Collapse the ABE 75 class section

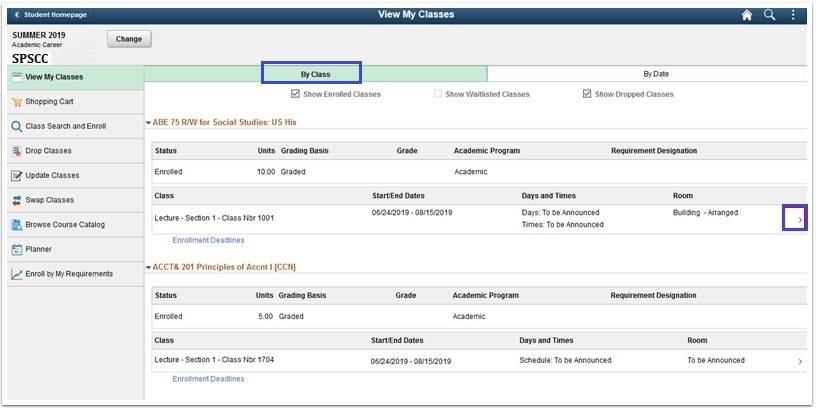pyautogui.click(x=148, y=123)
